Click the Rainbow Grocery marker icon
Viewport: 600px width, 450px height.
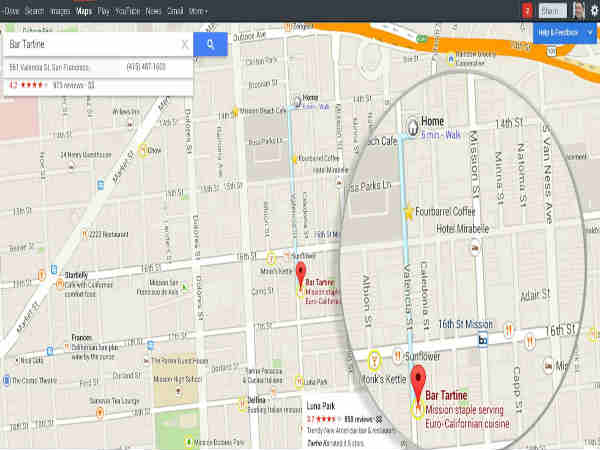(x=451, y=59)
